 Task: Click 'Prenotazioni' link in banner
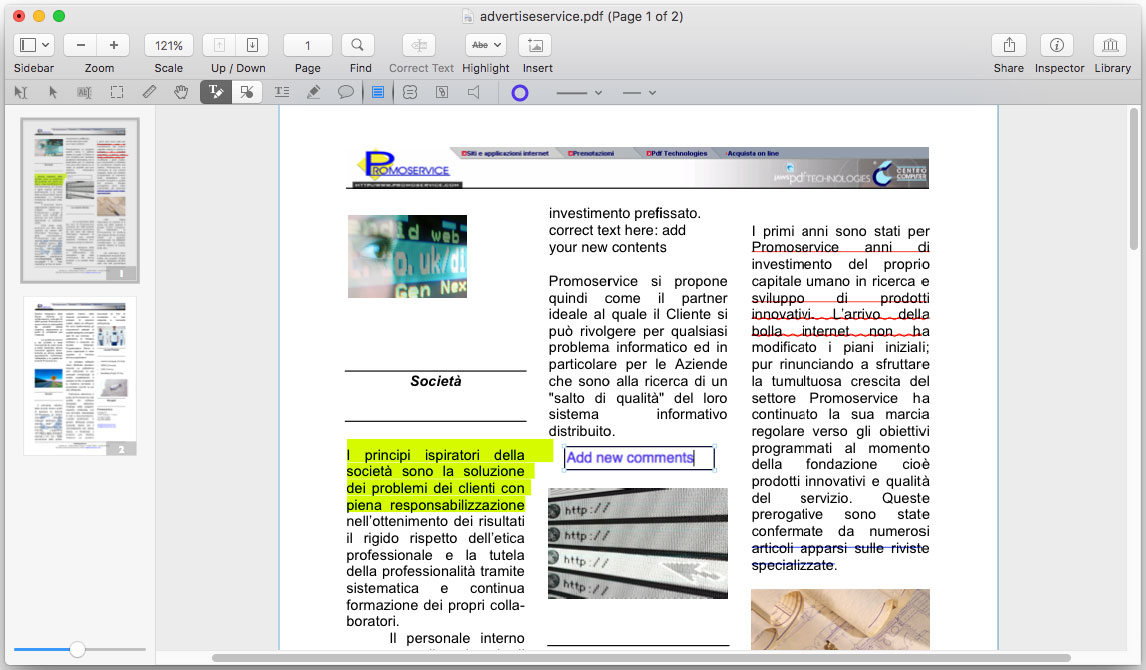click(591, 153)
